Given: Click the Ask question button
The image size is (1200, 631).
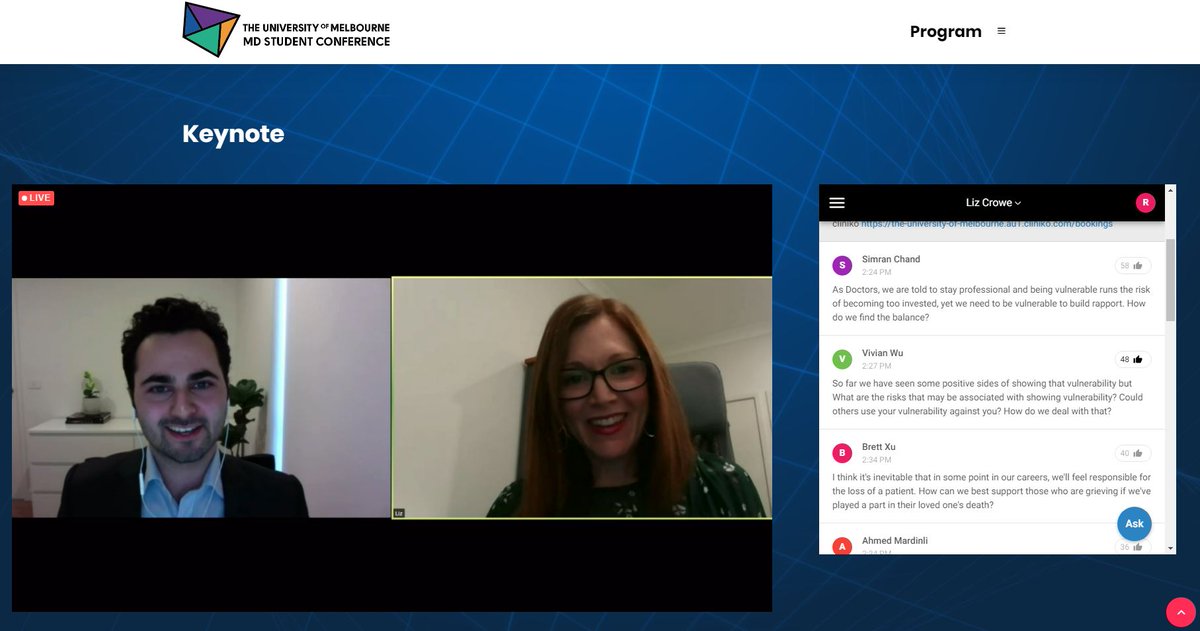Looking at the screenshot, I should pyautogui.click(x=1134, y=524).
